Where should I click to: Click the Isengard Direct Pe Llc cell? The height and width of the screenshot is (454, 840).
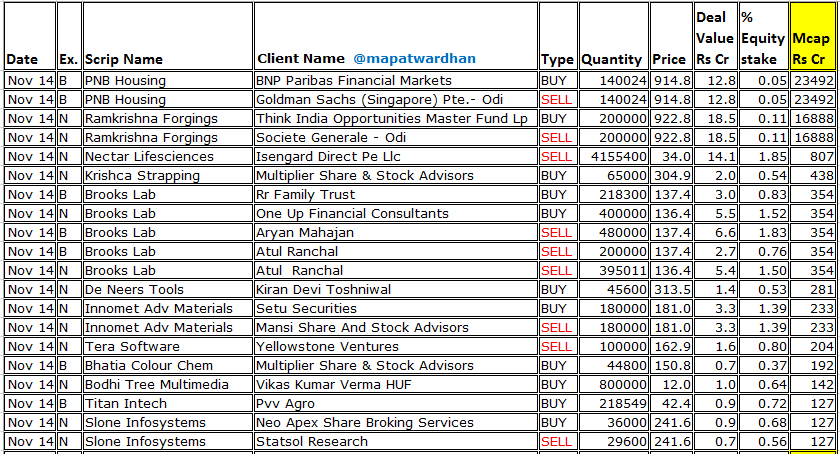coord(396,157)
